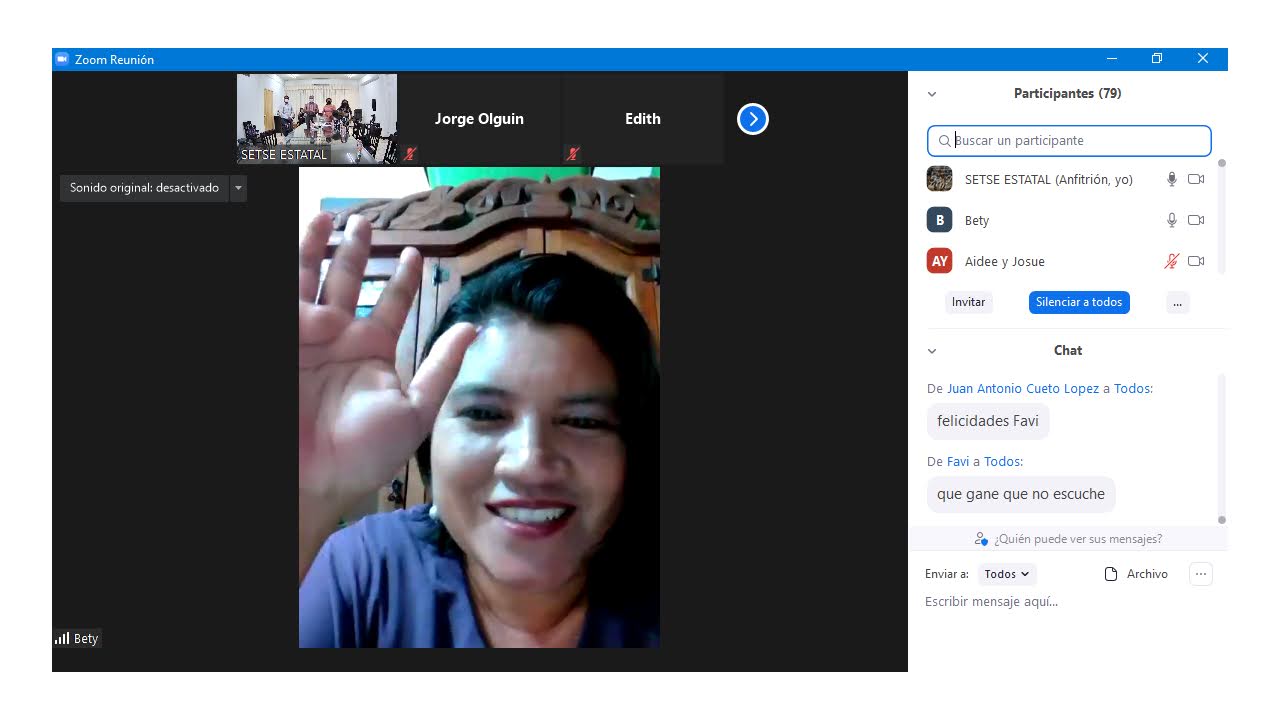Image resolution: width=1280 pixels, height=720 pixels.
Task: Click the magnifier icon in participant search
Action: click(x=944, y=141)
